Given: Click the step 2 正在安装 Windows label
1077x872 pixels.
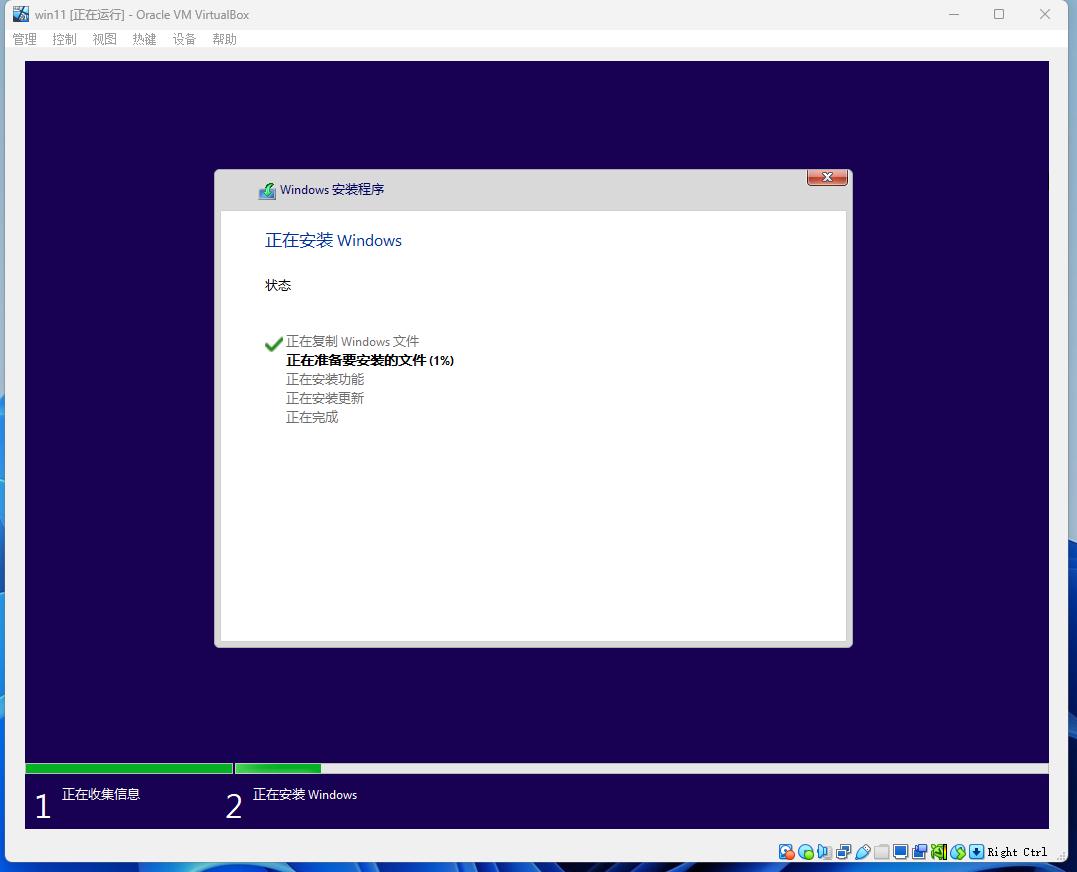Looking at the screenshot, I should 305,794.
